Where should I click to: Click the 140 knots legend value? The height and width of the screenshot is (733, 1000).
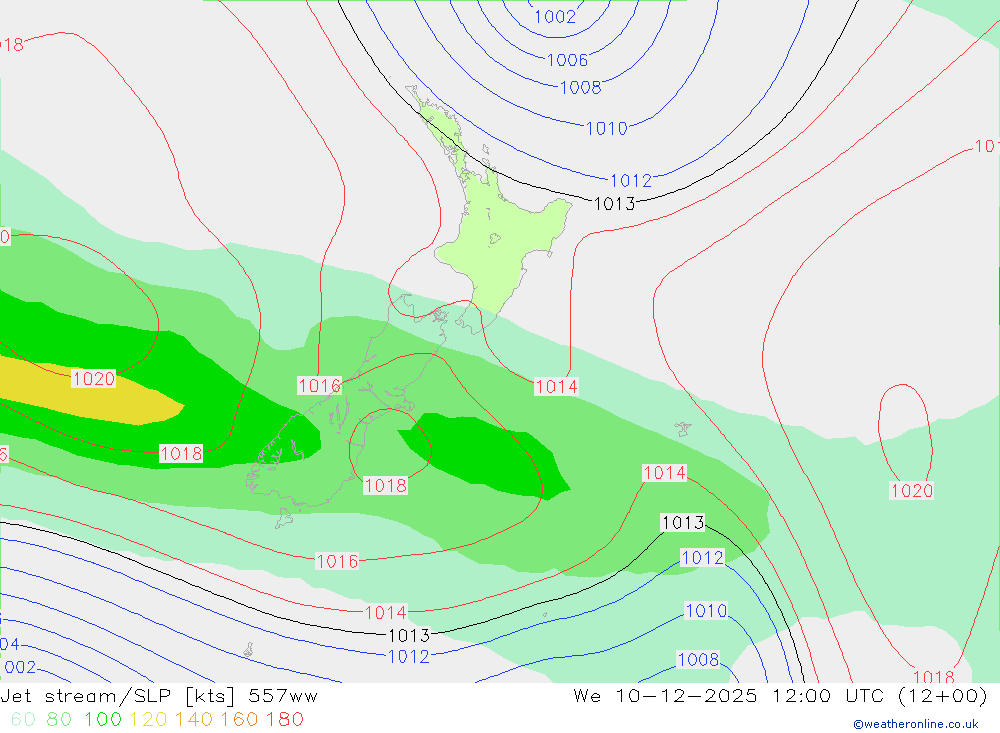click(194, 719)
